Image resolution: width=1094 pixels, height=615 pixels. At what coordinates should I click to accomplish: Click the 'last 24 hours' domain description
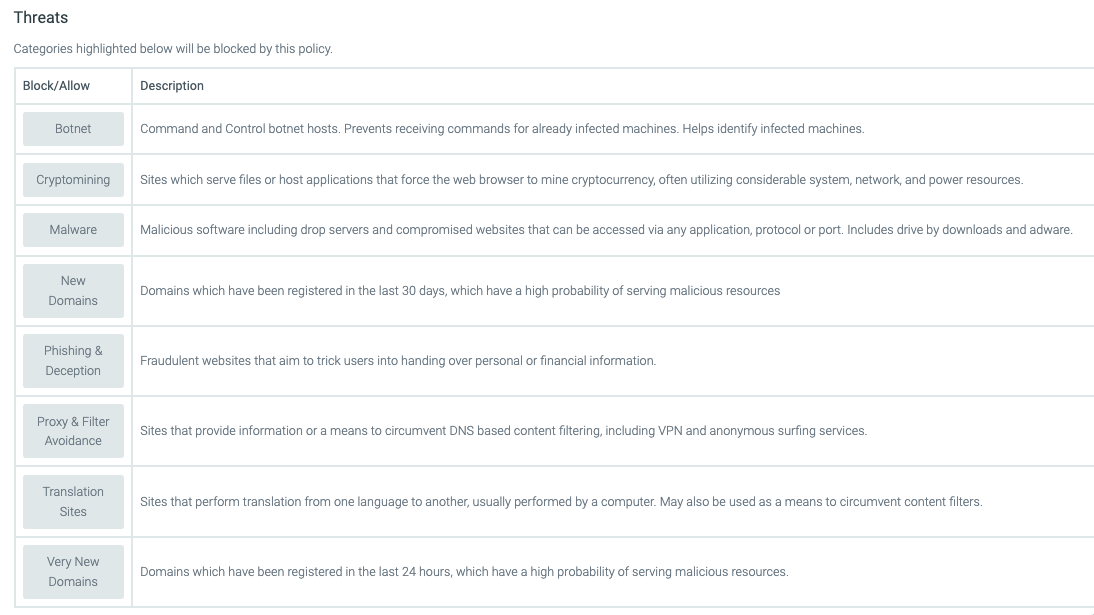coord(465,572)
